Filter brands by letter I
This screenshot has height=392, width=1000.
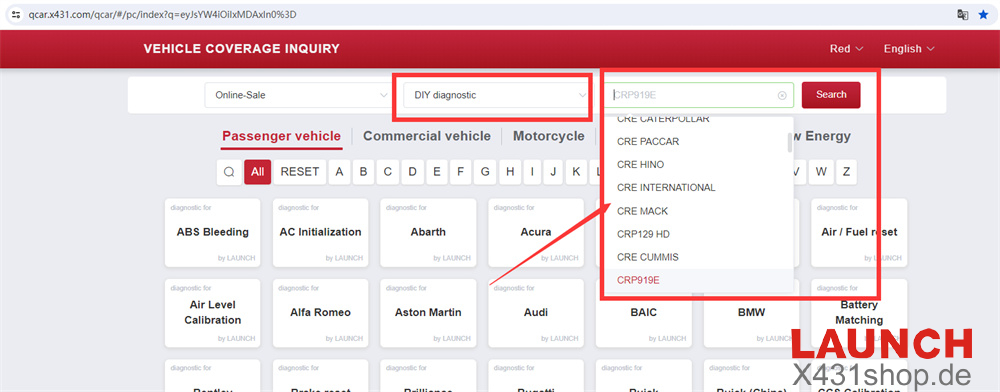[x=532, y=172]
